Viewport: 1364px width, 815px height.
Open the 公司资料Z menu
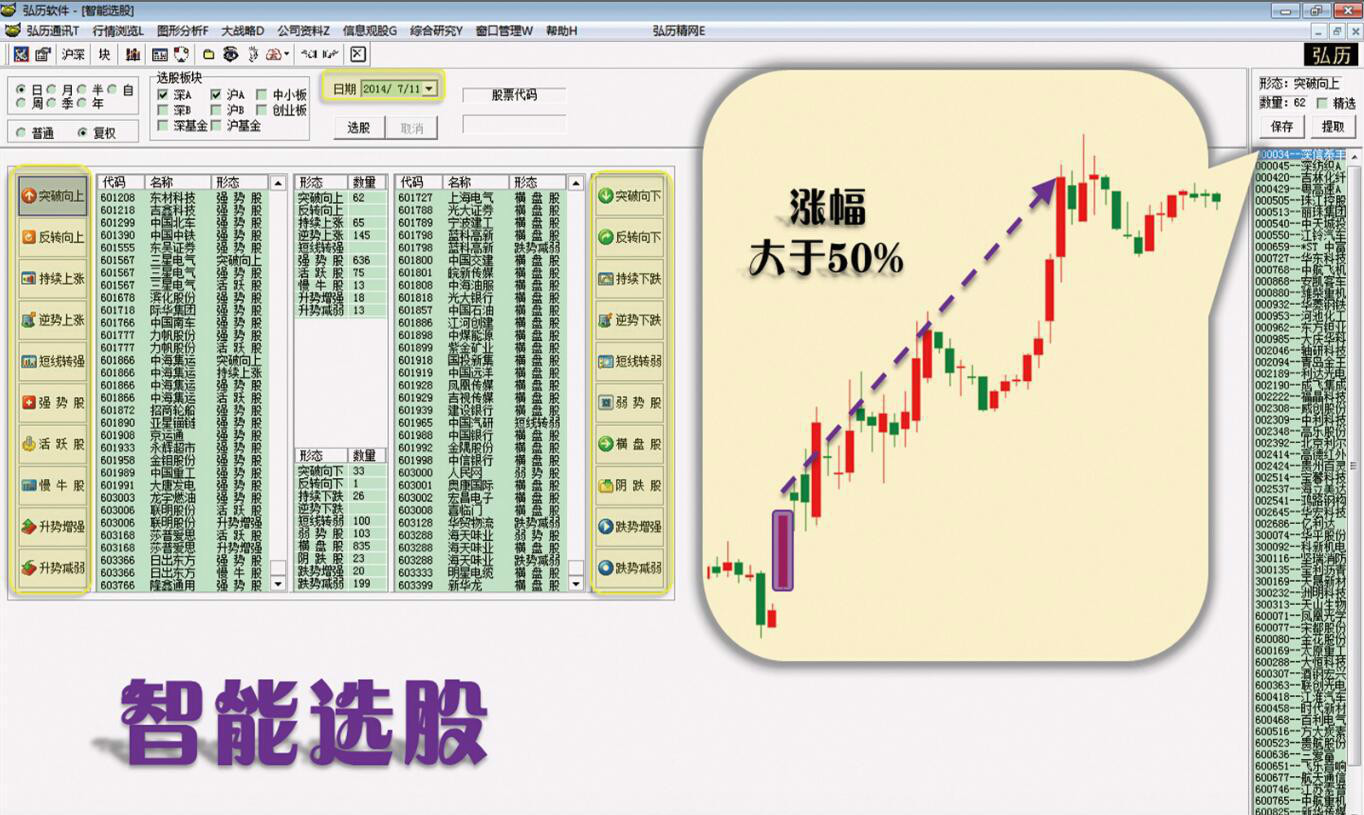[303, 31]
